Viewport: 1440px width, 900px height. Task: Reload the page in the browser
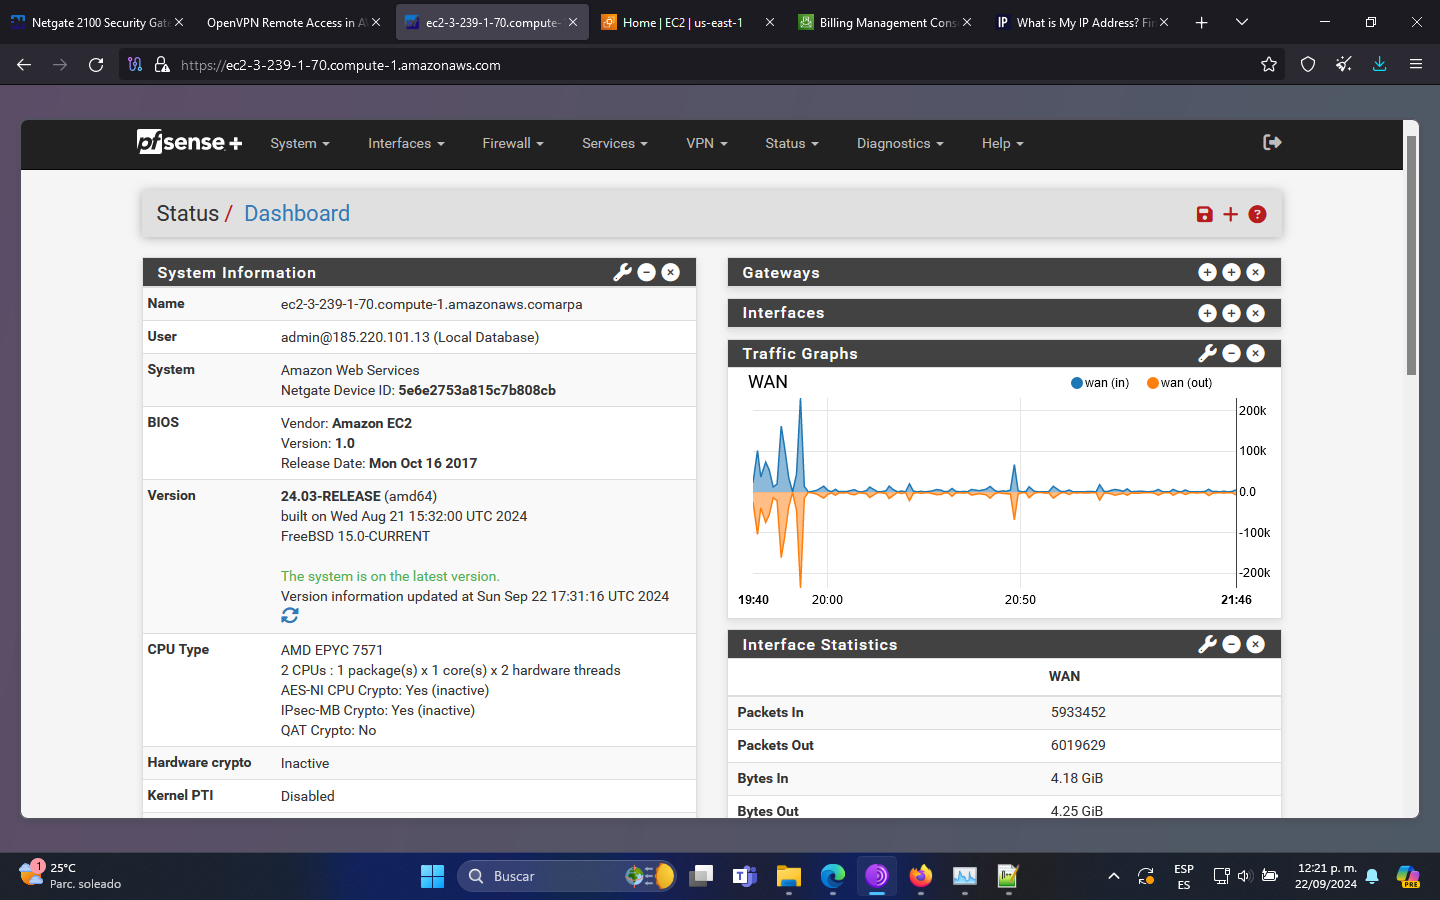pos(96,64)
